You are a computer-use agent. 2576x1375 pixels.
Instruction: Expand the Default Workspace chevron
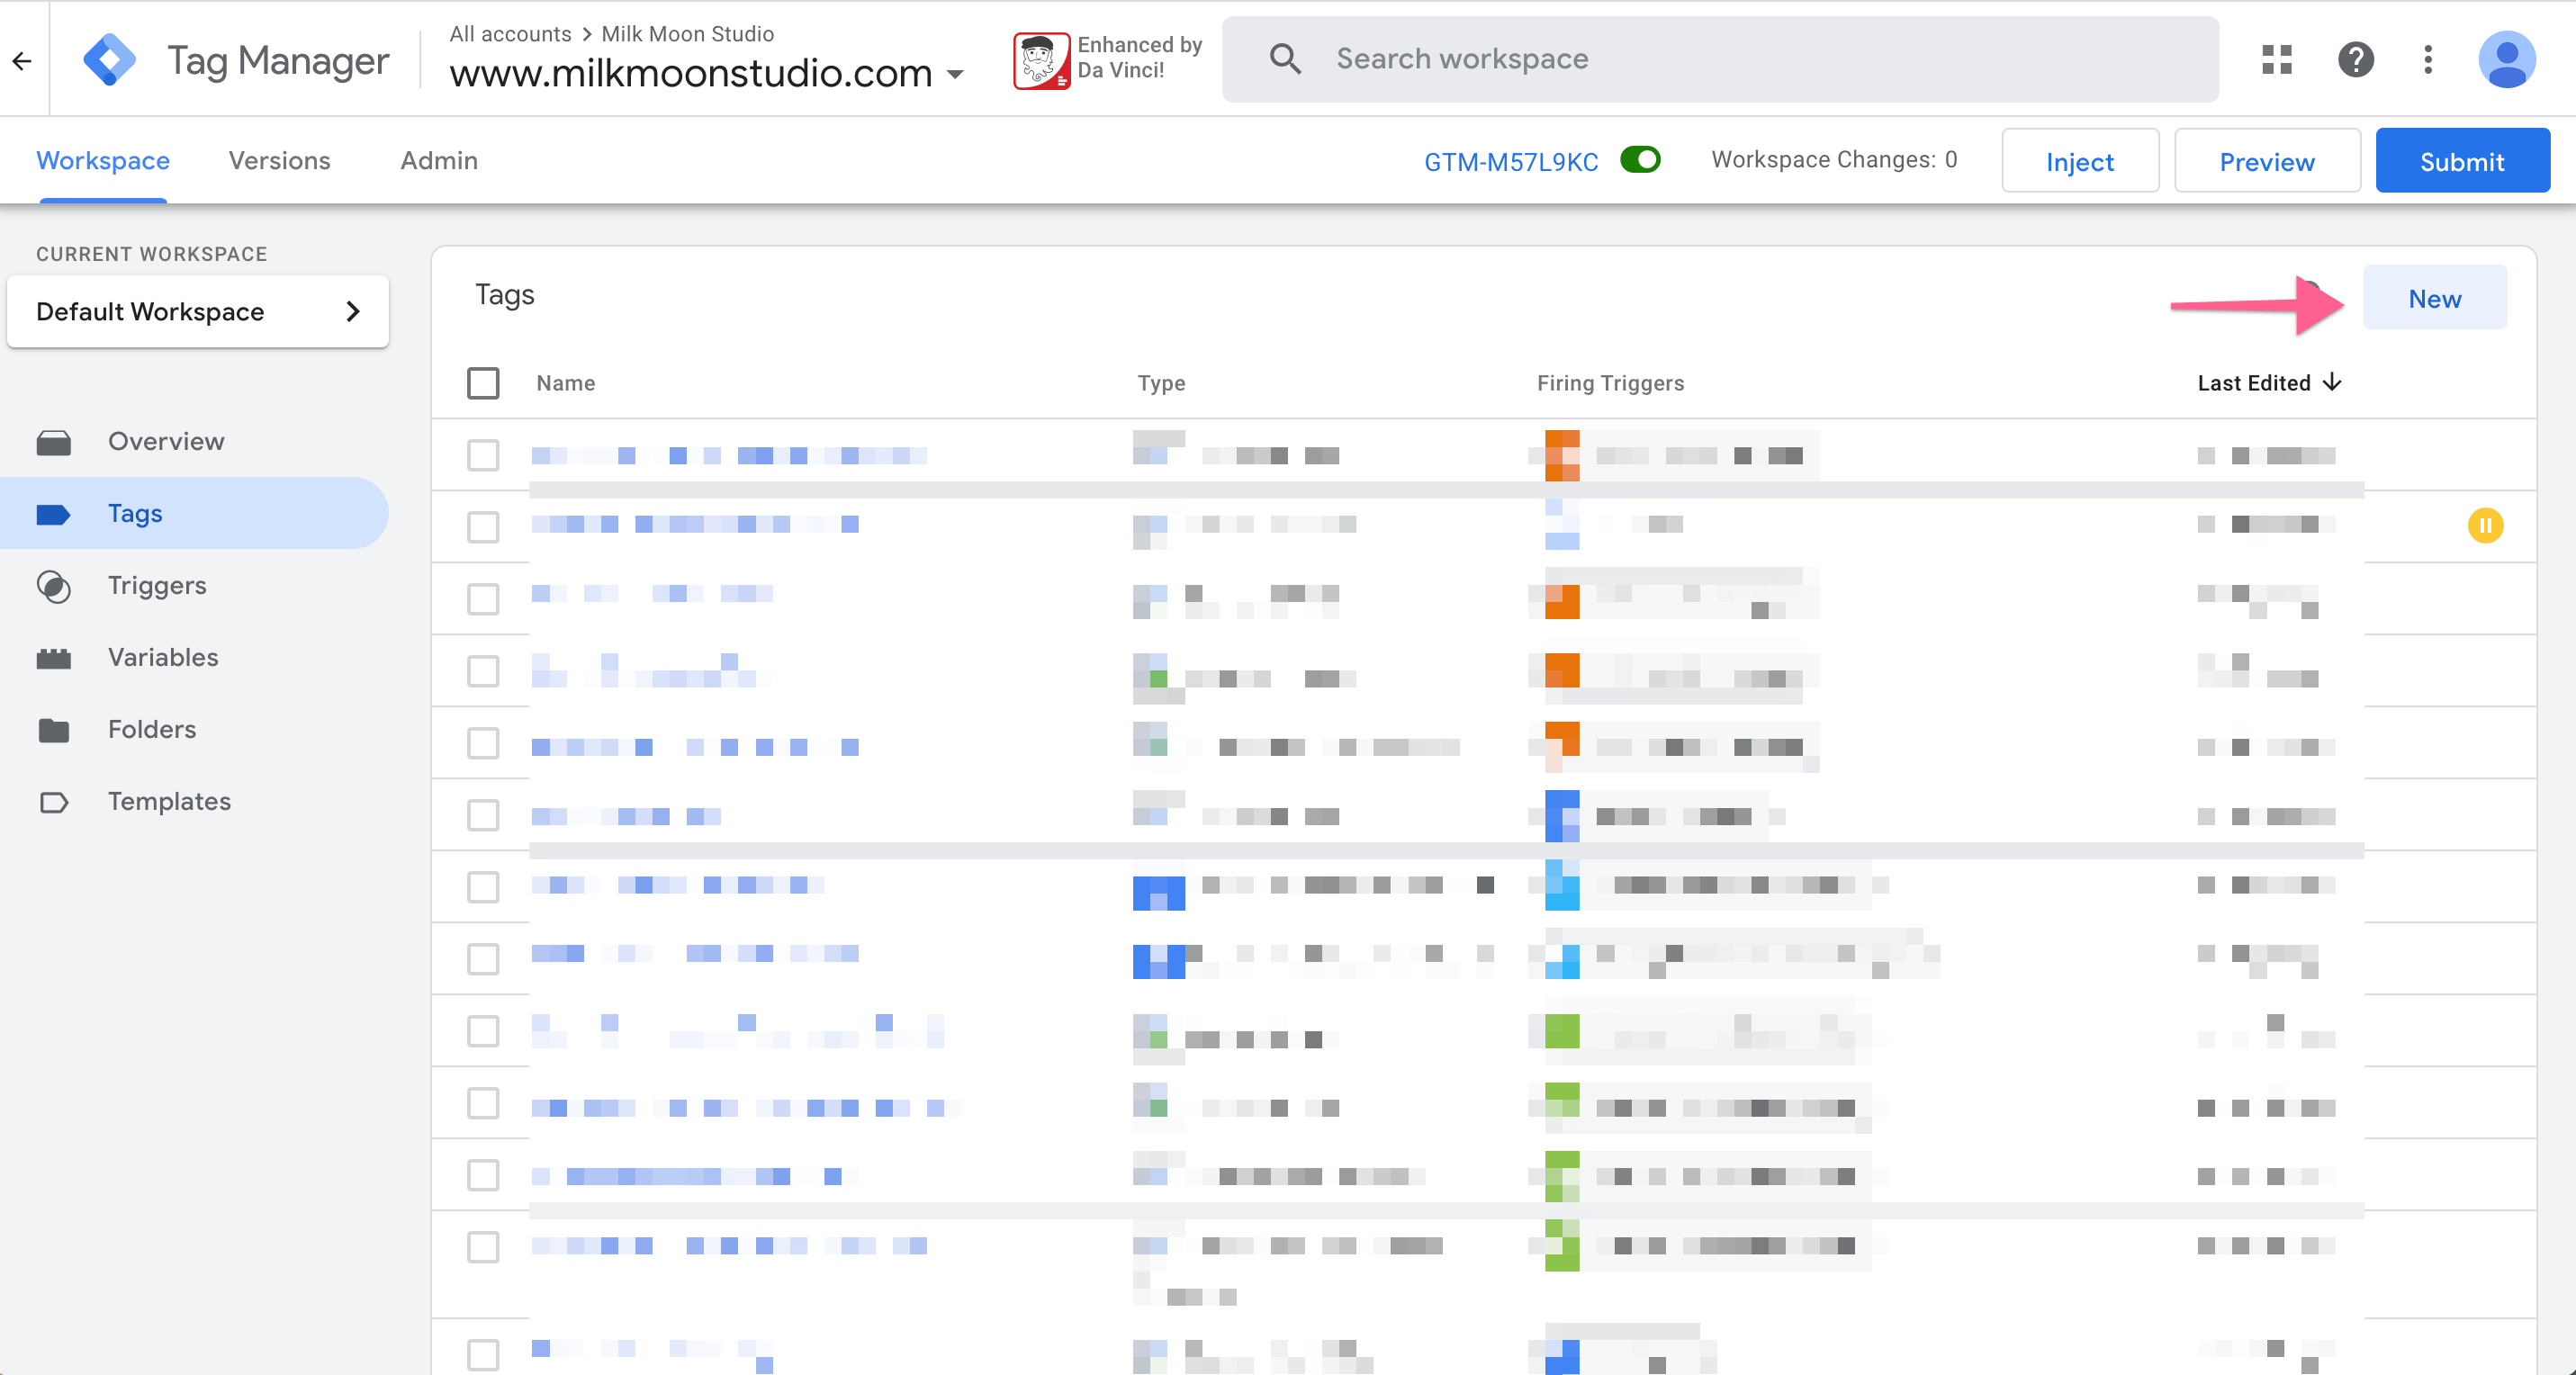point(352,311)
